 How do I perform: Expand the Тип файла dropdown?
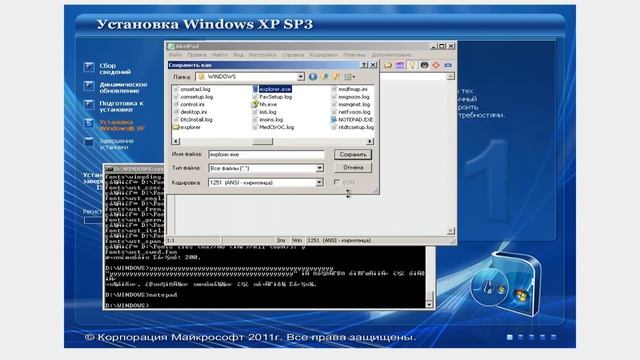click(x=320, y=168)
